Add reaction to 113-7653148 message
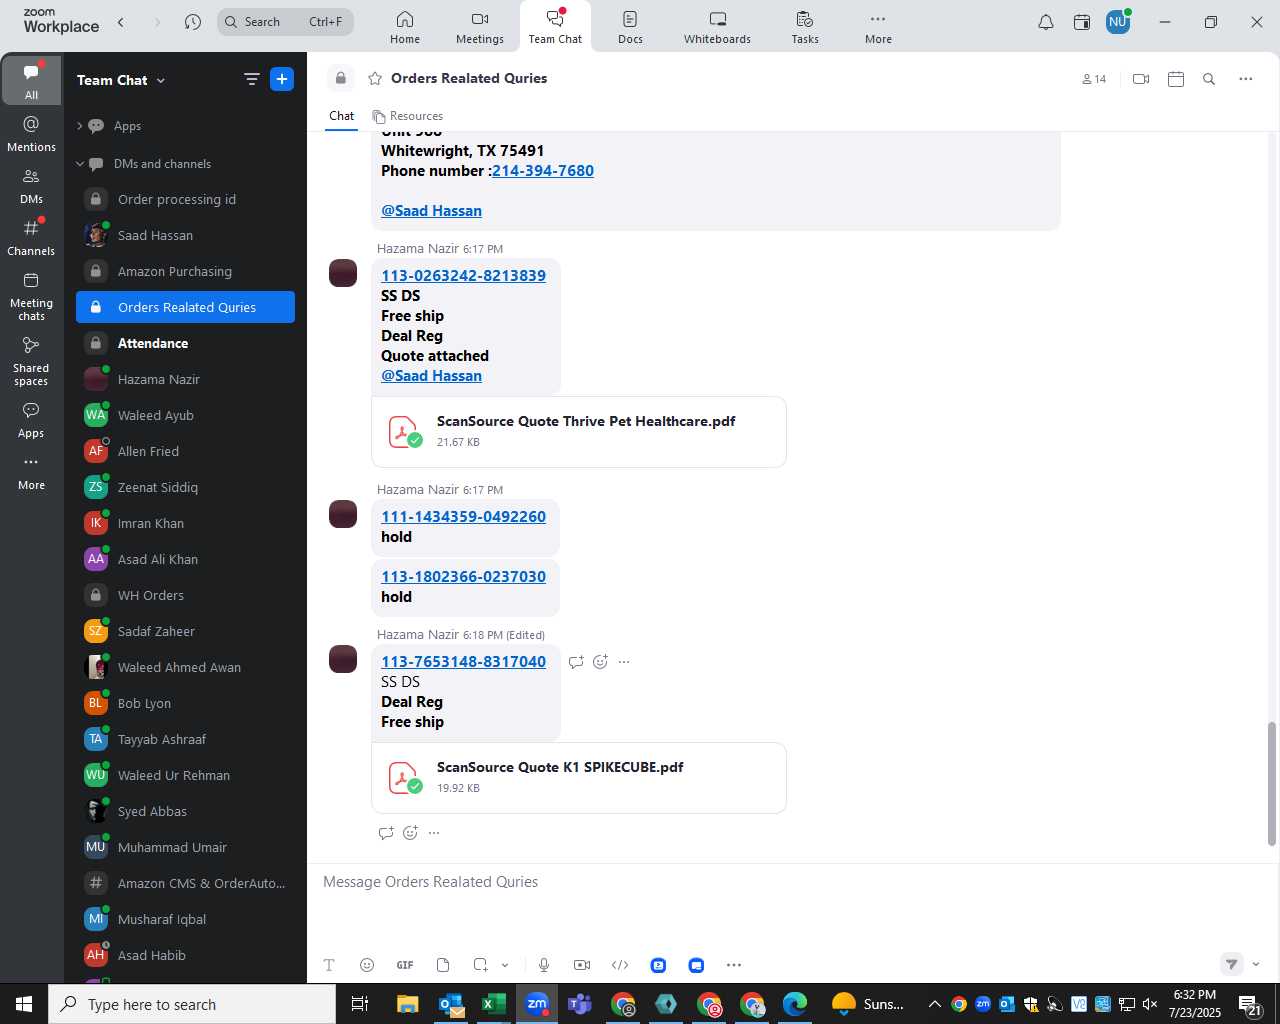Image resolution: width=1280 pixels, height=1024 pixels. pos(600,662)
